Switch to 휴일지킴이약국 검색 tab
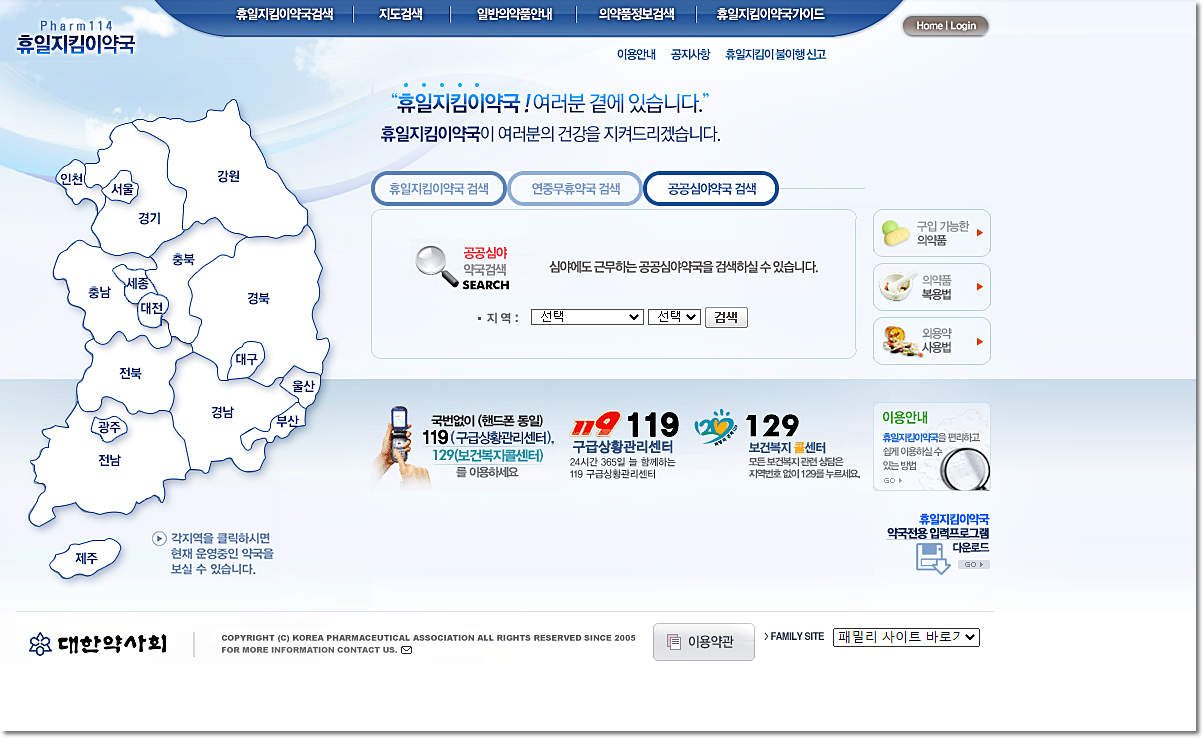 point(439,188)
